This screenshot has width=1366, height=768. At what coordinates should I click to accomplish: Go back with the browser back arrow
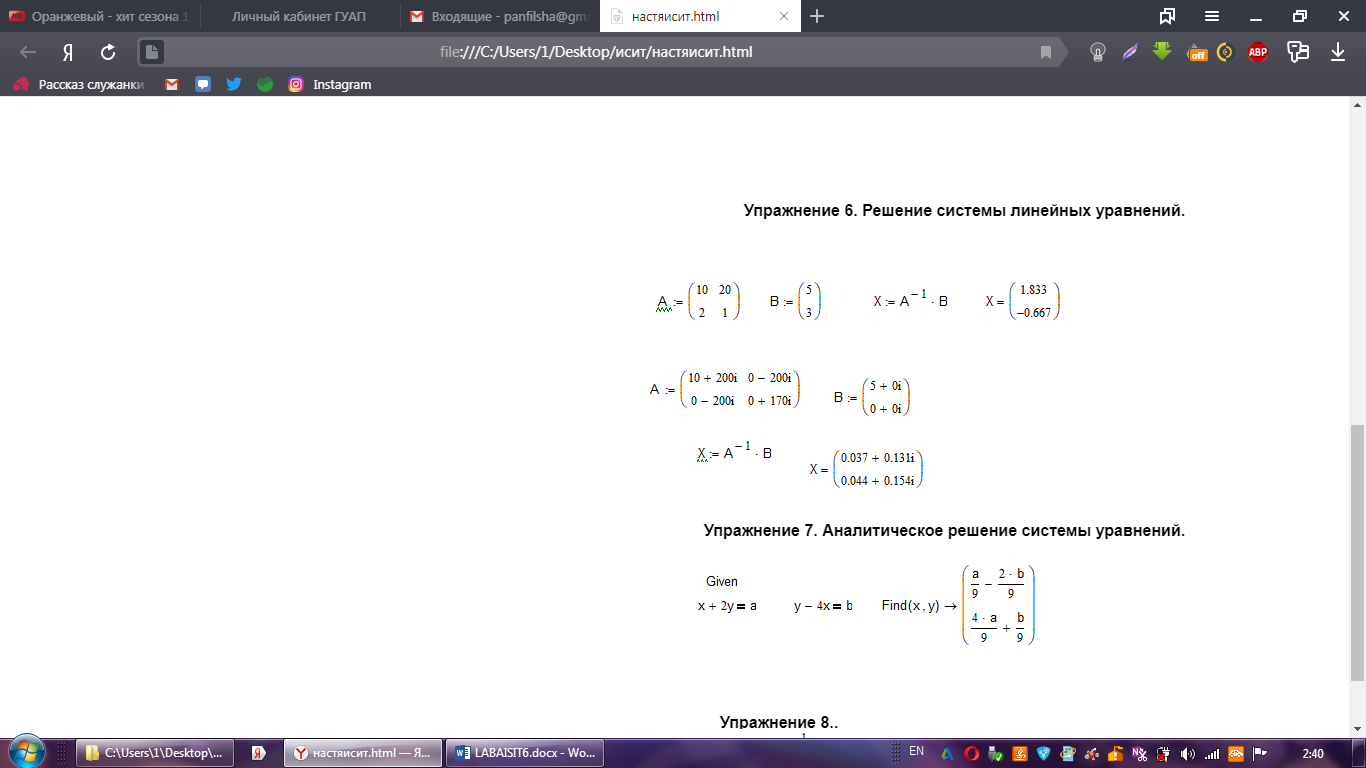coord(28,52)
